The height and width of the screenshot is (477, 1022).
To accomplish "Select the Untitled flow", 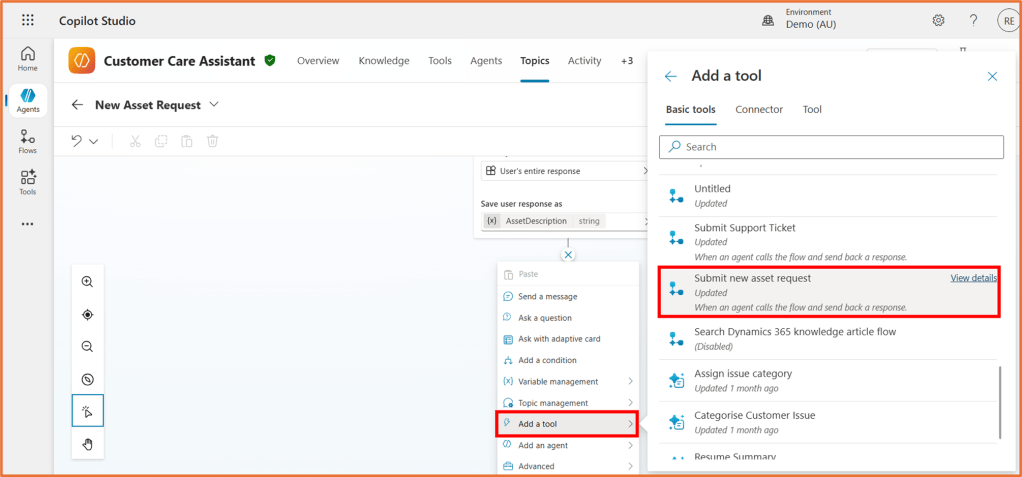I will point(828,195).
